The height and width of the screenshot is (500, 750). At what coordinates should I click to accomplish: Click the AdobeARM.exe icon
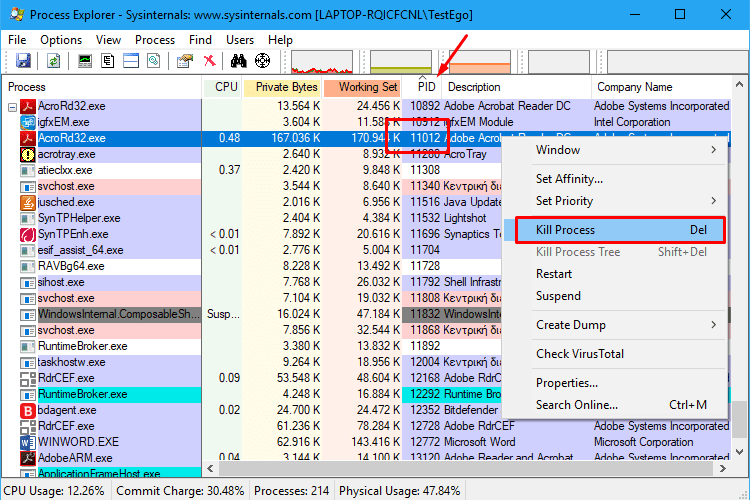[28, 458]
